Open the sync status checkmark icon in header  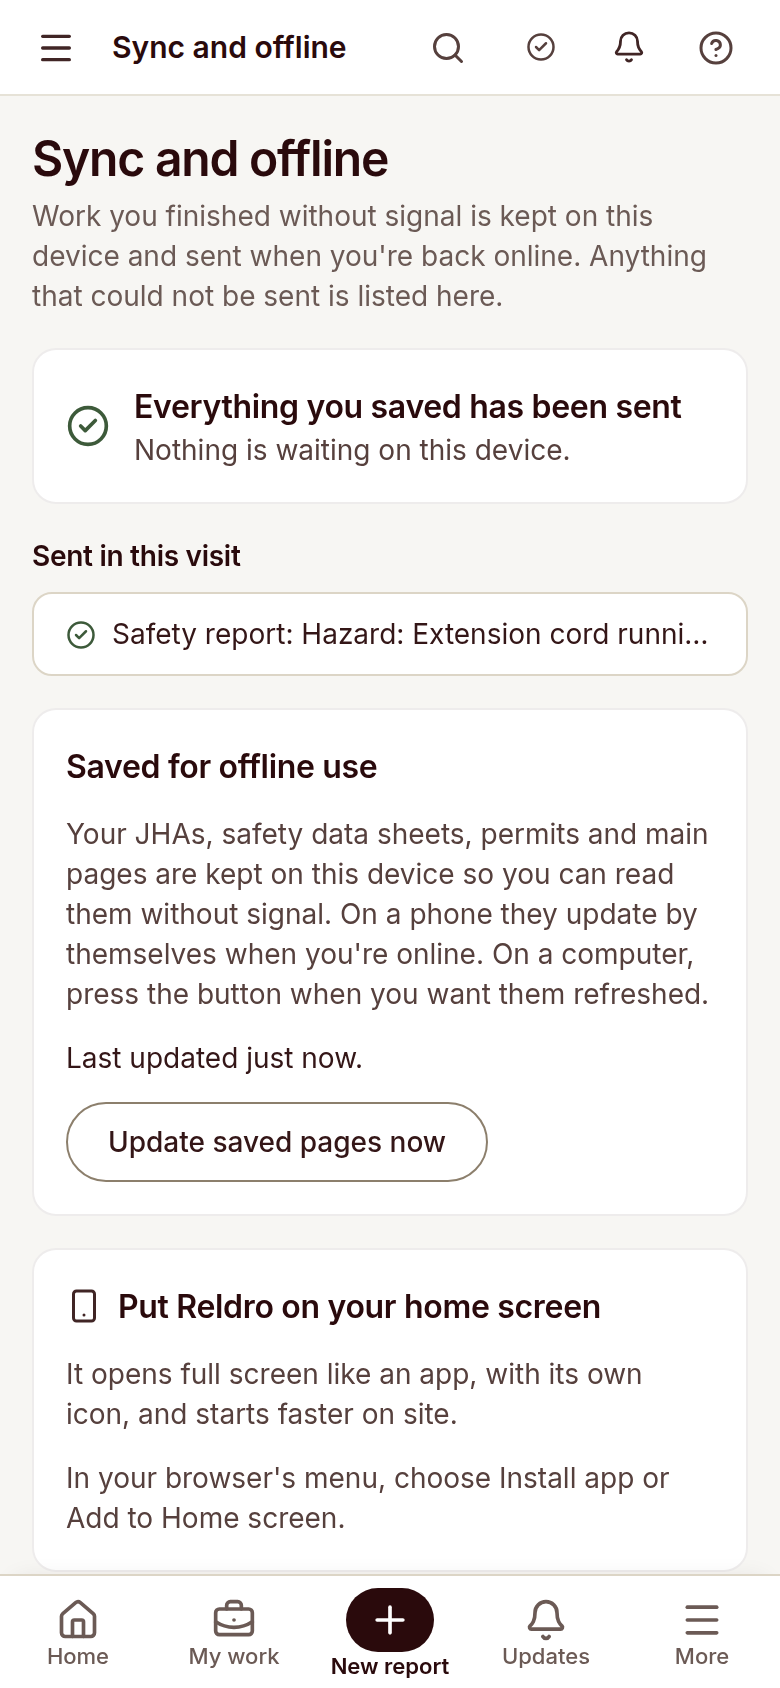[541, 47]
